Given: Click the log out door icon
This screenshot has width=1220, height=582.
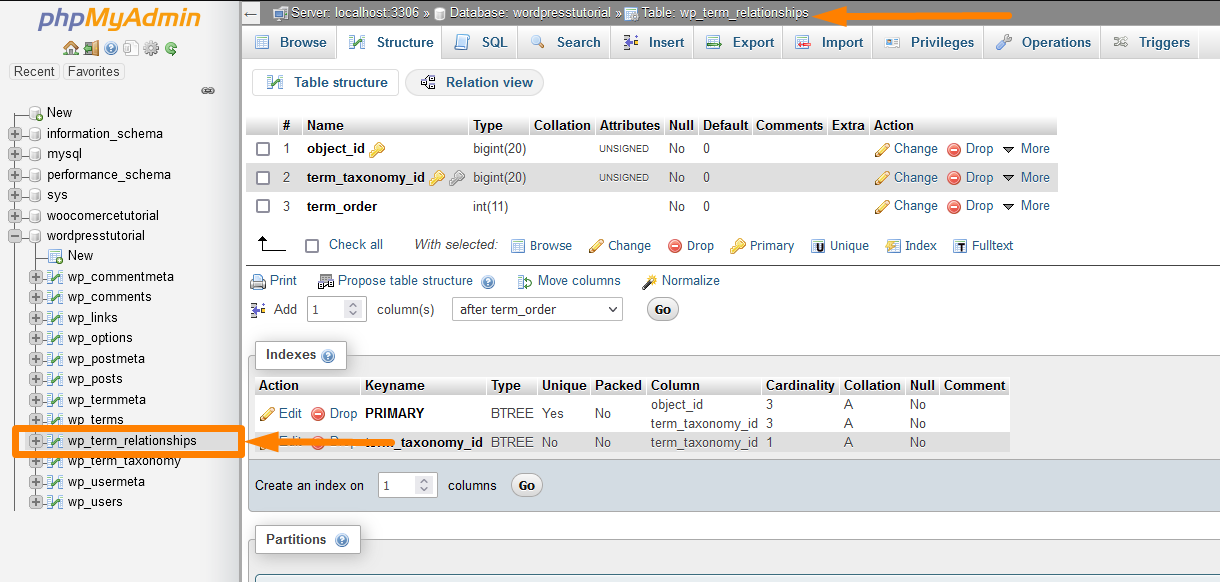Looking at the screenshot, I should point(91,48).
